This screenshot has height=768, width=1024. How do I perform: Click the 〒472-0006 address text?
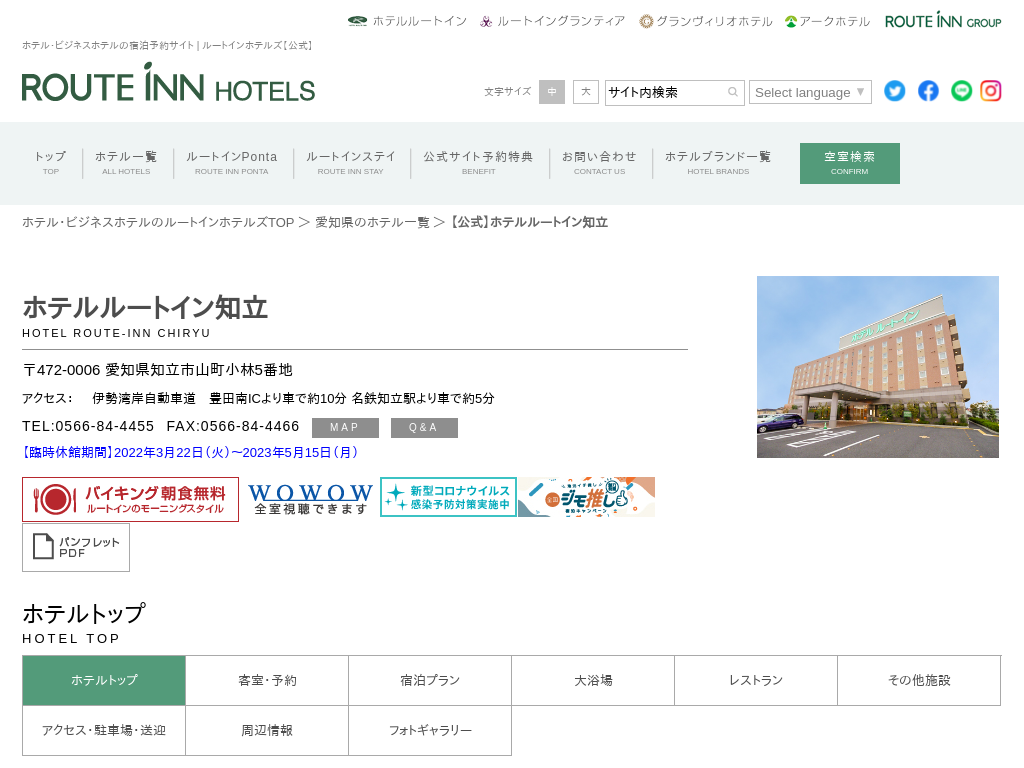pyautogui.click(x=157, y=370)
